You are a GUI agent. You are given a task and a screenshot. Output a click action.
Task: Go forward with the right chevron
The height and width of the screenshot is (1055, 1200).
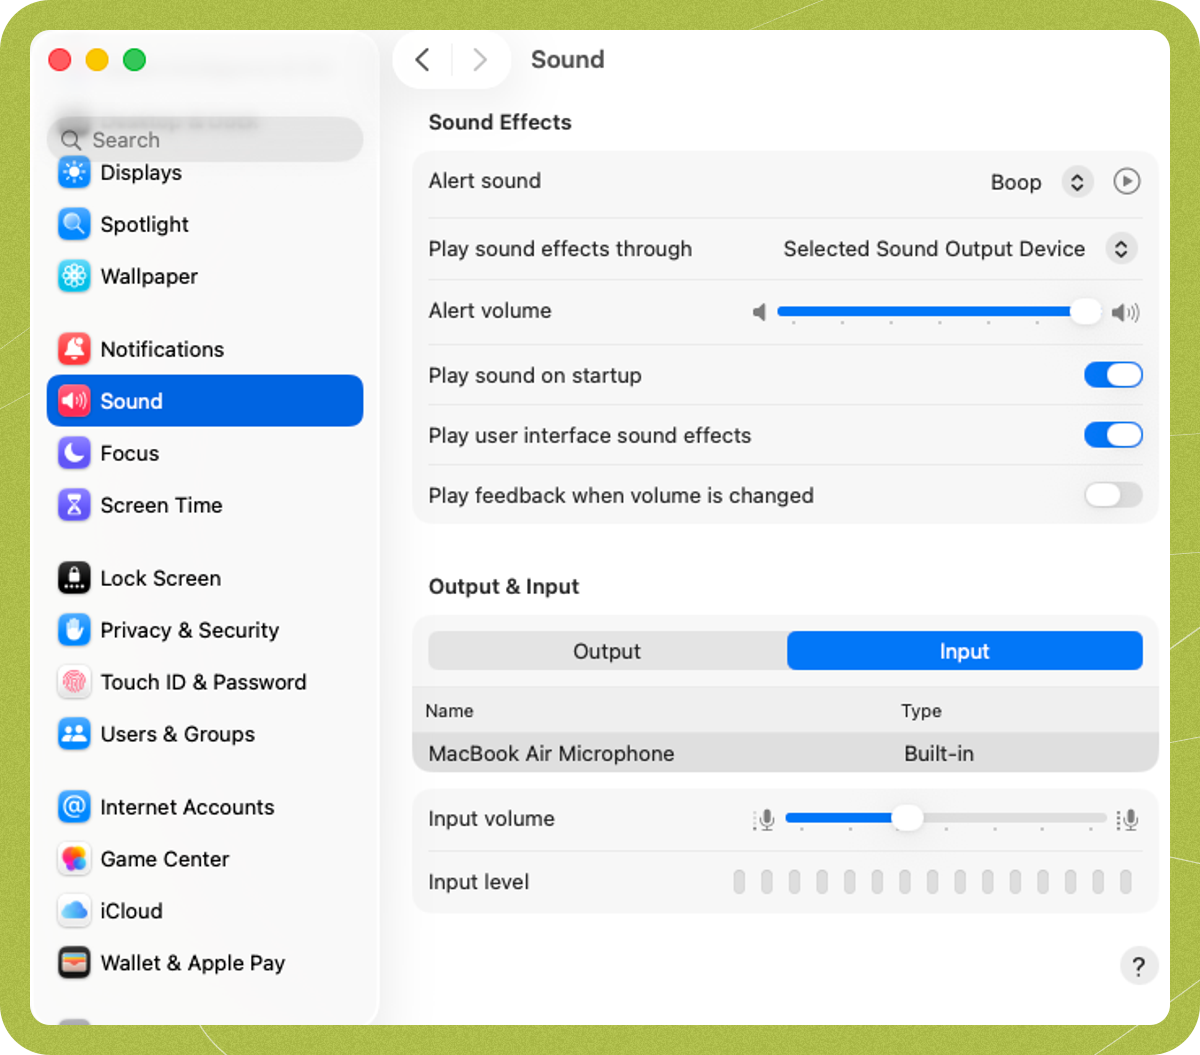tap(480, 60)
